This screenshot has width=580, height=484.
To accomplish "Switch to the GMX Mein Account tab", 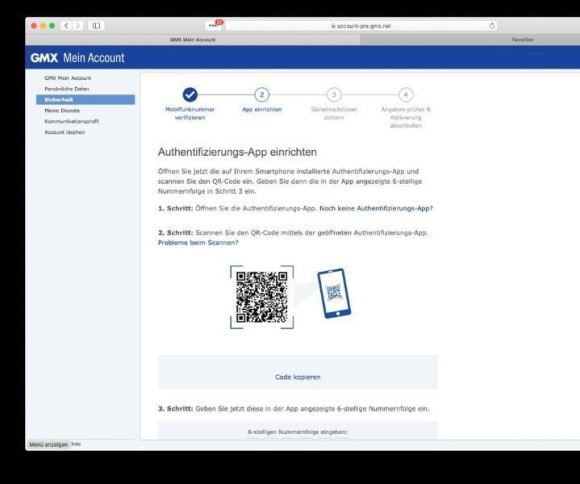I will (193, 40).
